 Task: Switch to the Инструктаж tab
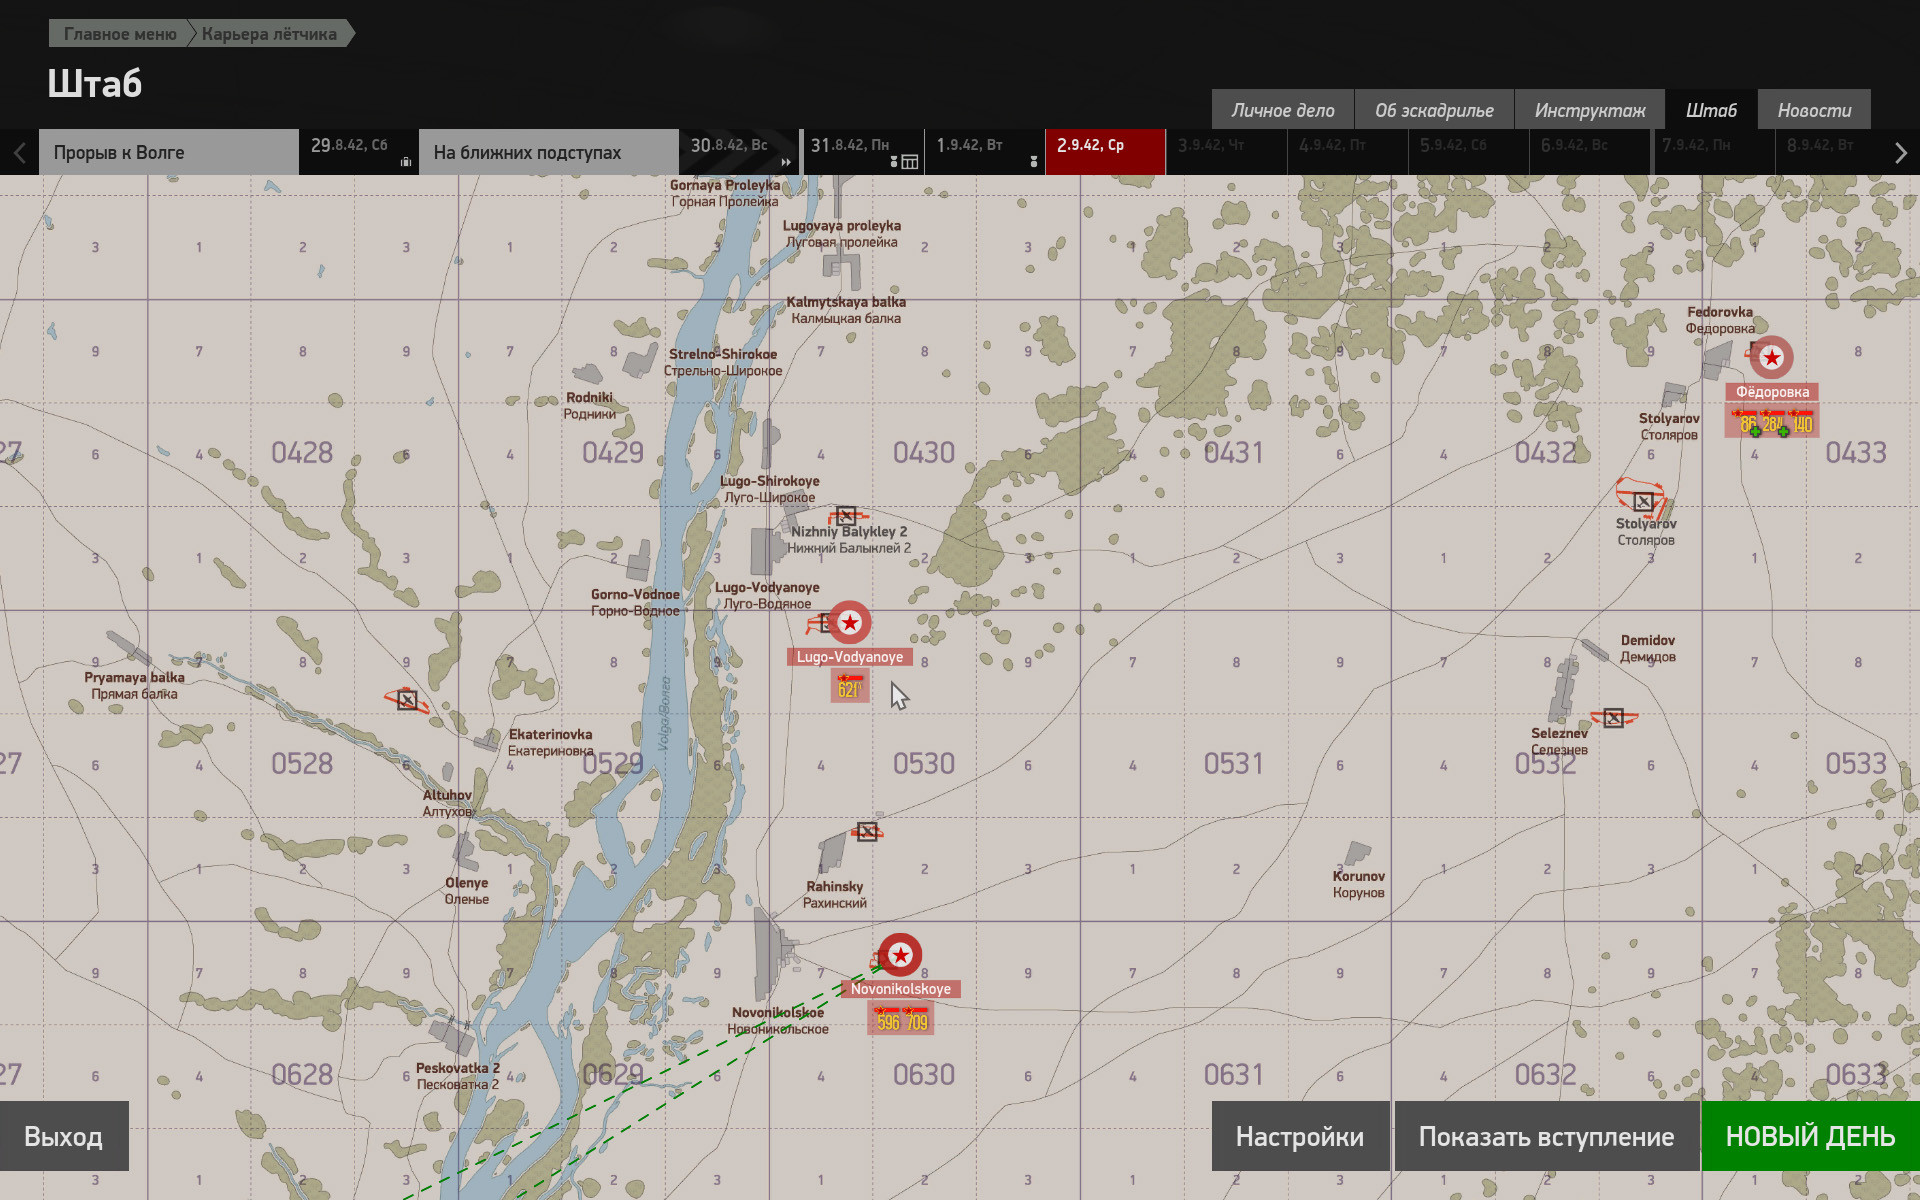[x=1589, y=110]
